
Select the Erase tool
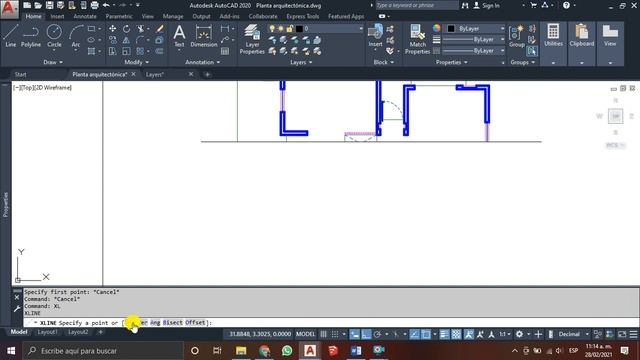coord(160,29)
